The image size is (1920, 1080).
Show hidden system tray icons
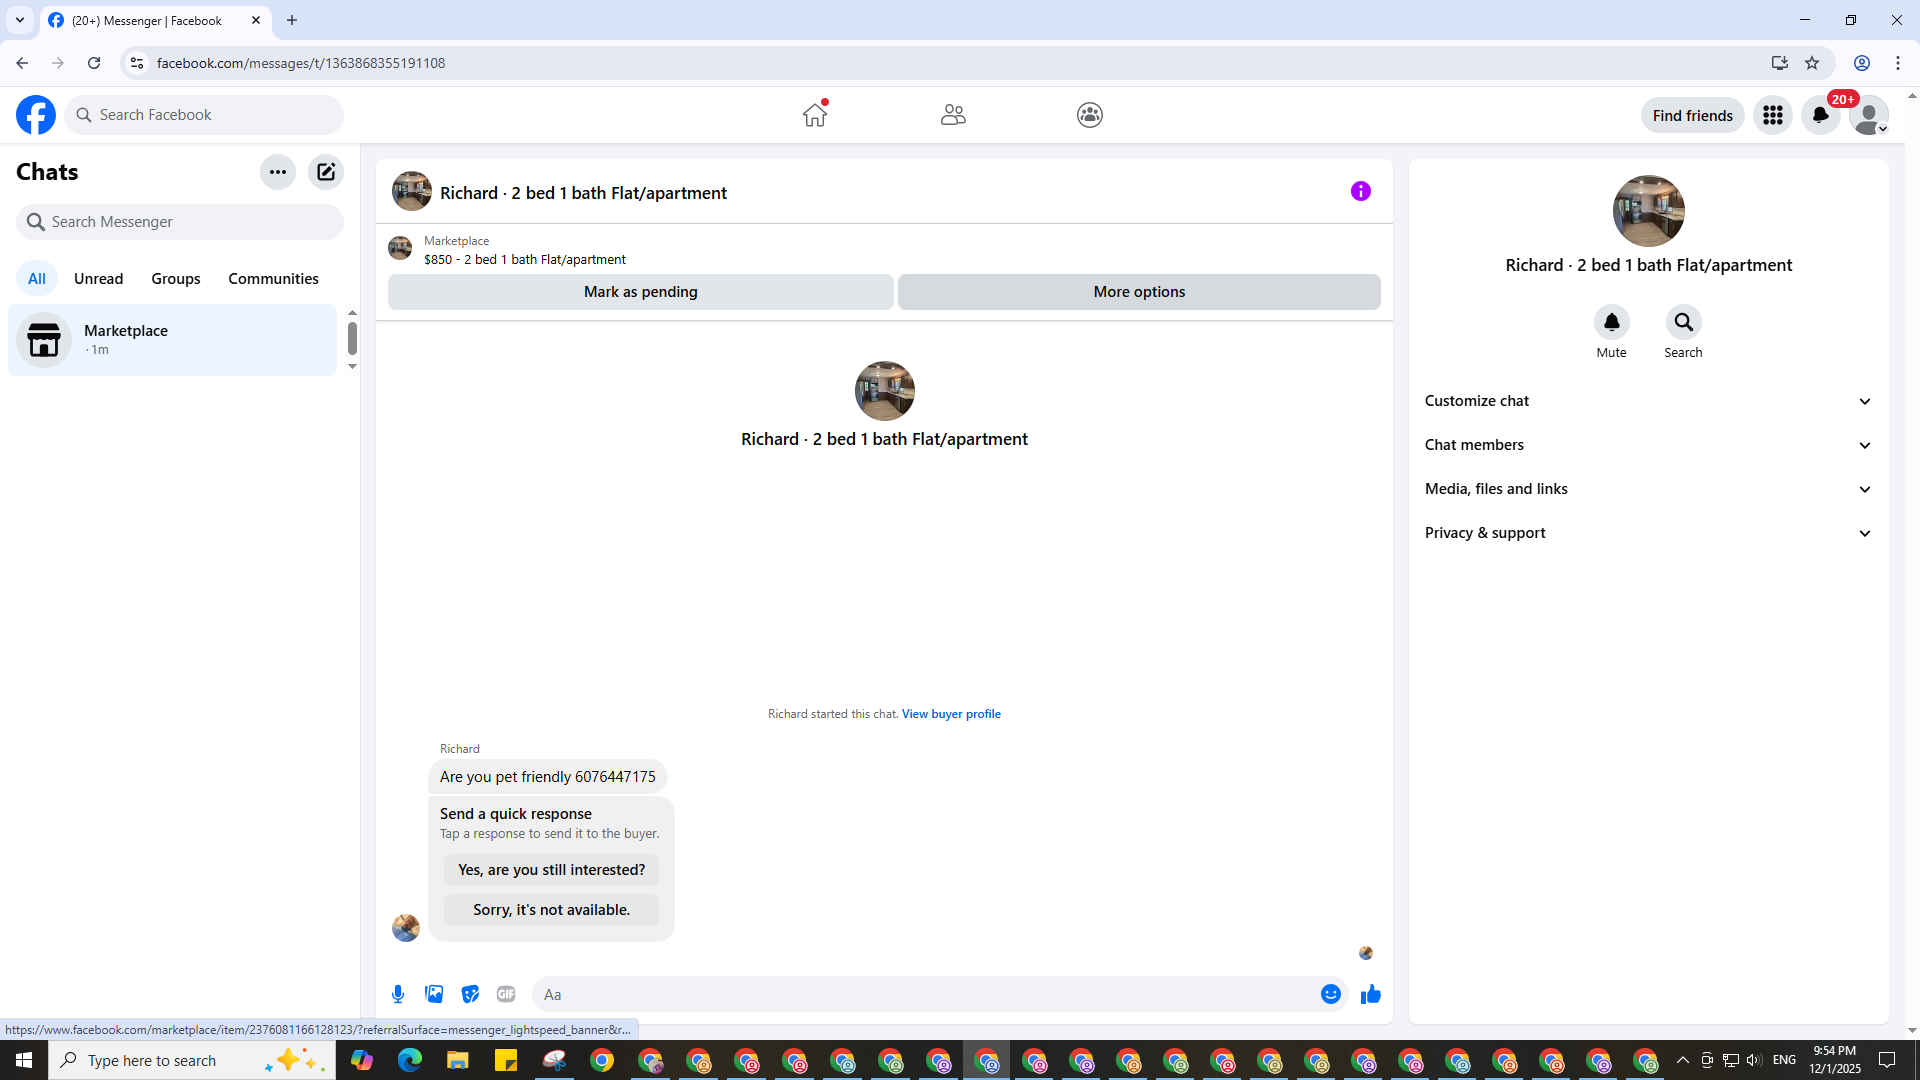pos(1683,1060)
